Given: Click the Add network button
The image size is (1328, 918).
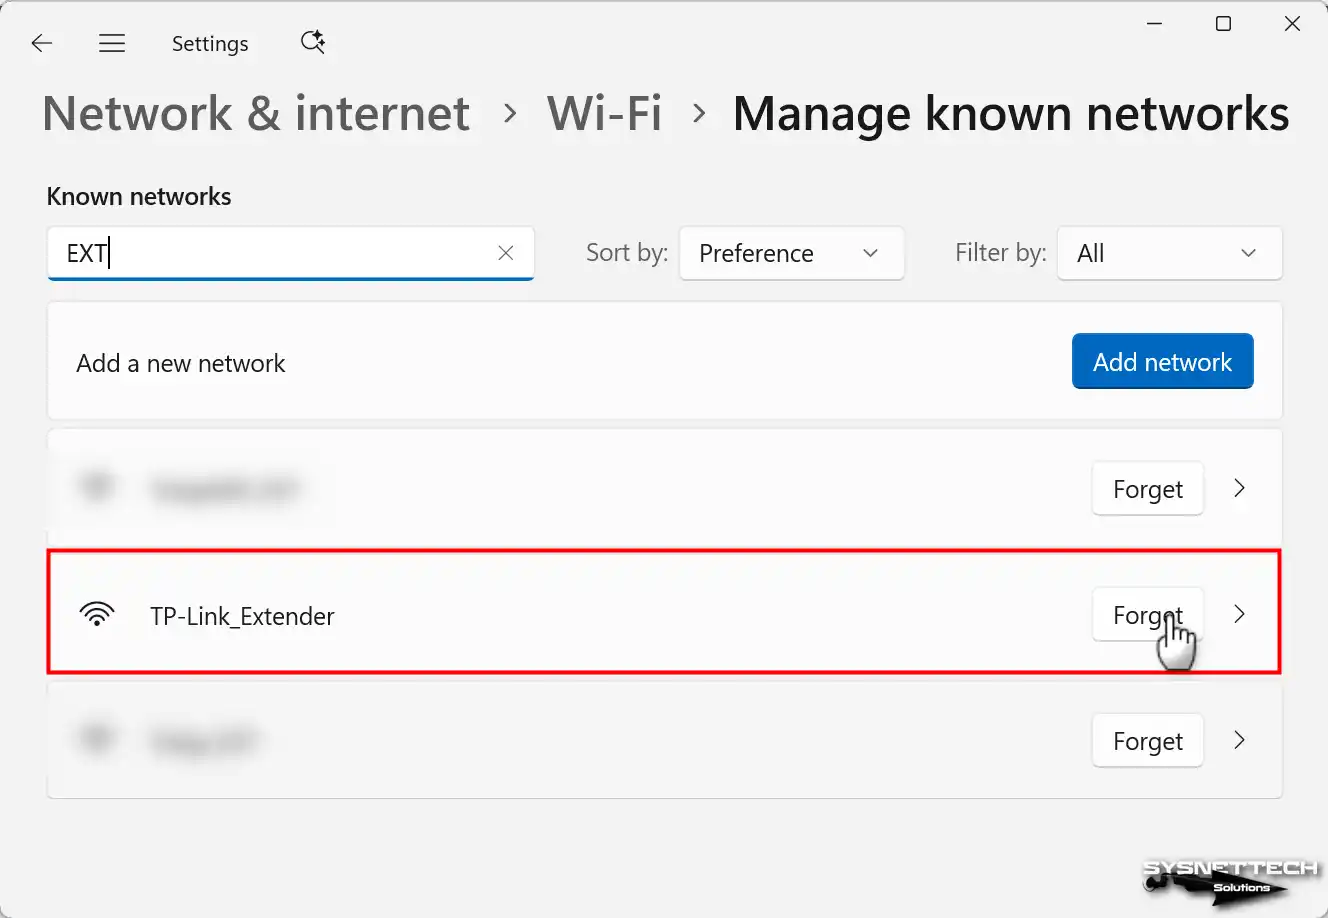Looking at the screenshot, I should pos(1162,361).
